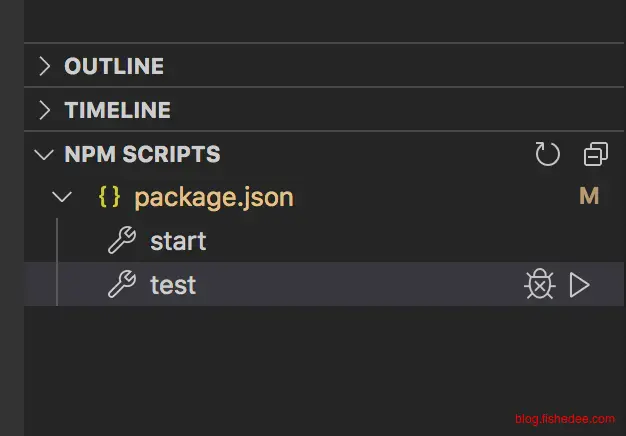The width and height of the screenshot is (626, 436).
Task: Refresh the NPM scripts list
Action: (x=548, y=154)
